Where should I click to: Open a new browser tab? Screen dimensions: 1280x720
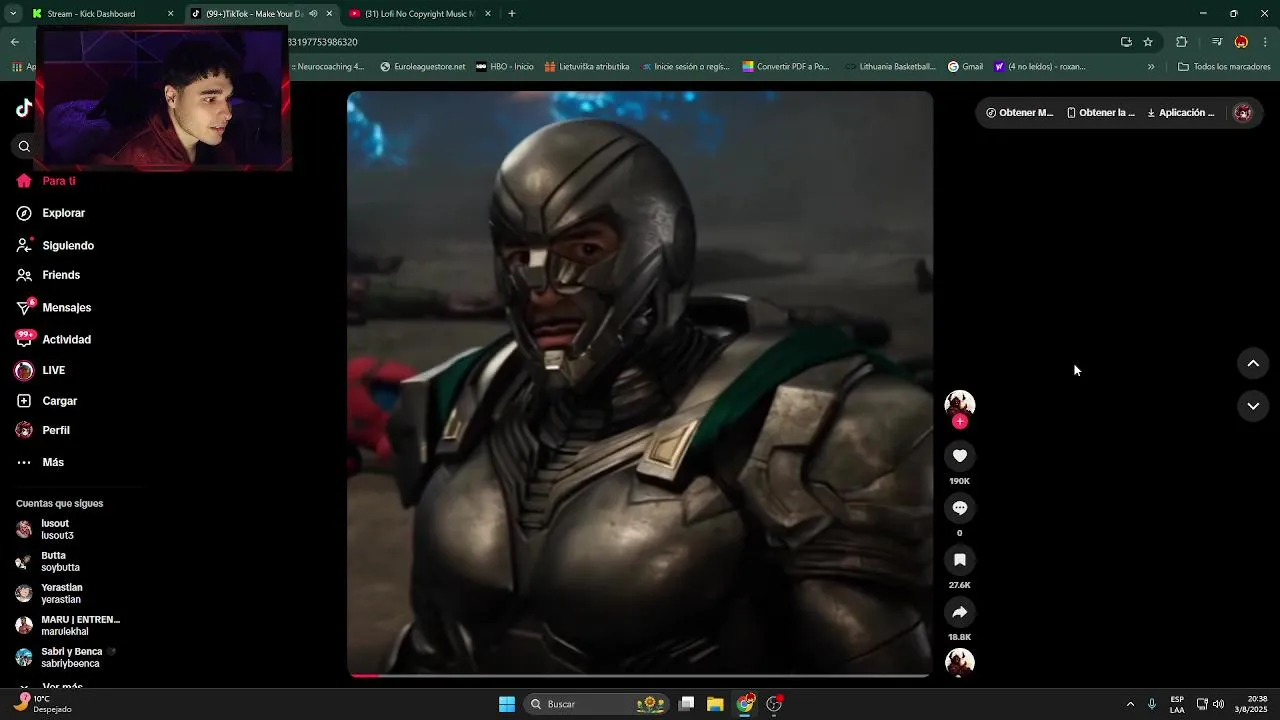(x=511, y=14)
